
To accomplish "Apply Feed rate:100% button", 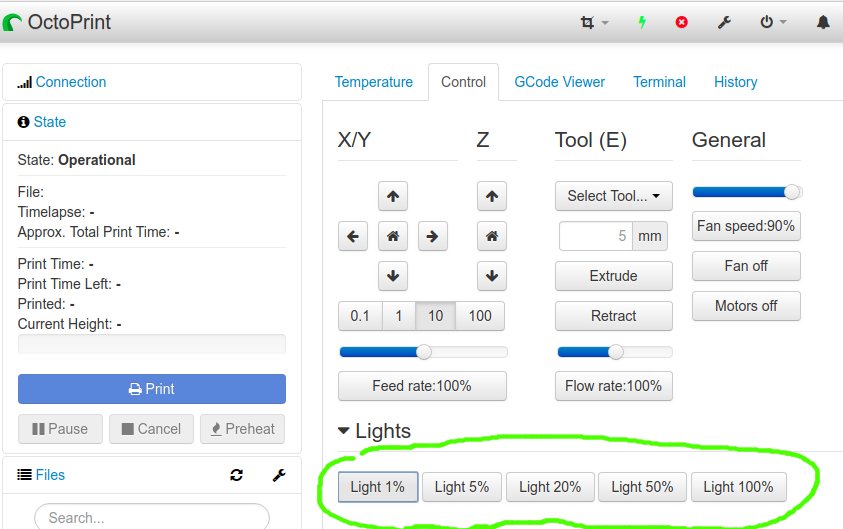I will pyautogui.click(x=422, y=386).
